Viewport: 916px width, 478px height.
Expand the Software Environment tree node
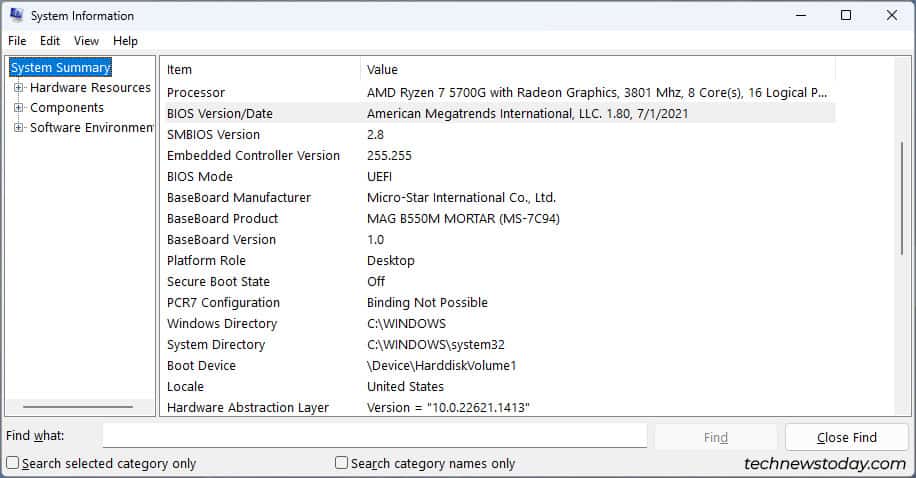coord(19,127)
